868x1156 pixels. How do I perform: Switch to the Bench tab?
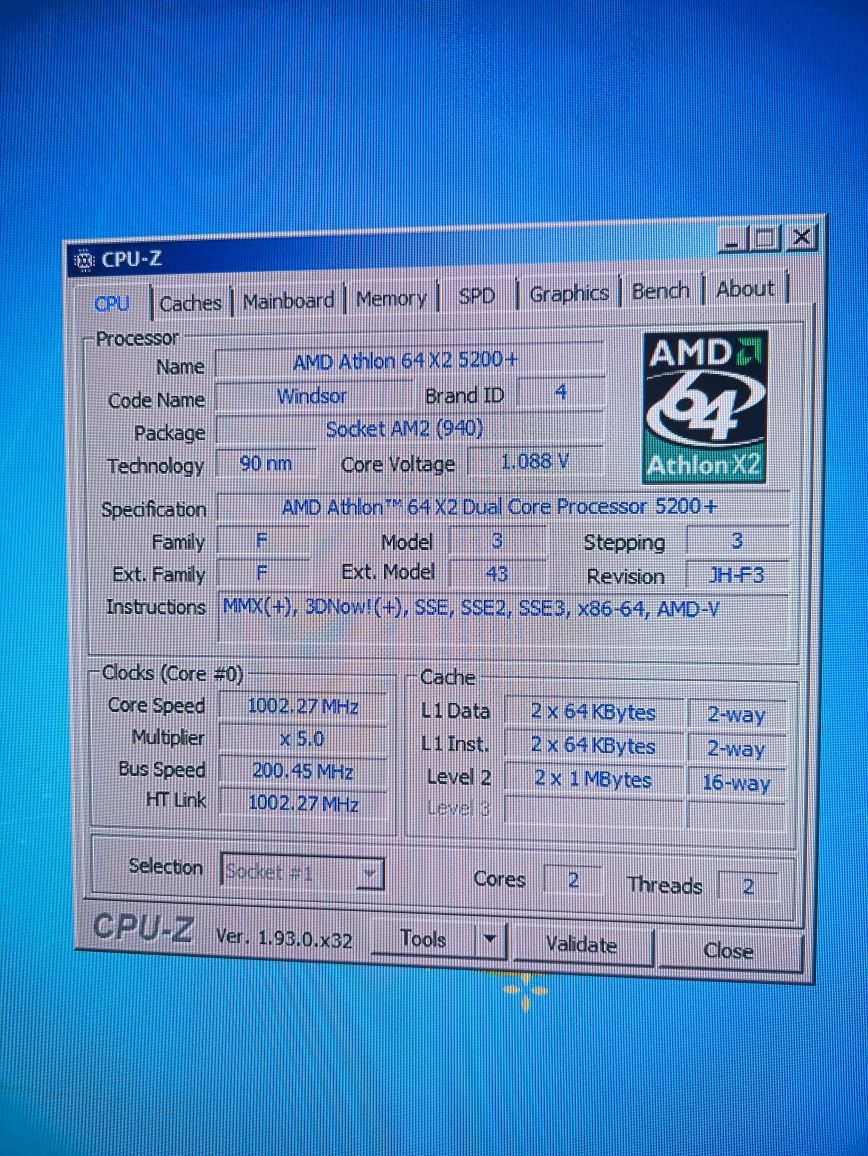[660, 291]
